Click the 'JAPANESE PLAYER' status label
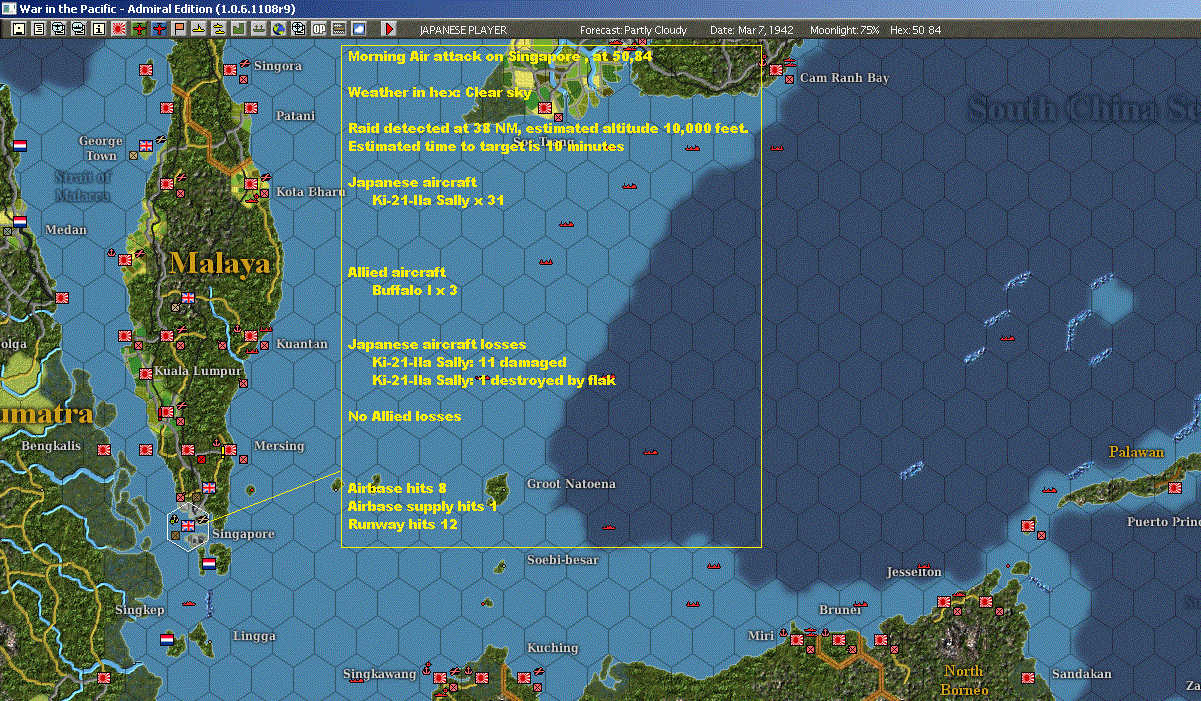The width and height of the screenshot is (1201, 701). click(462, 30)
